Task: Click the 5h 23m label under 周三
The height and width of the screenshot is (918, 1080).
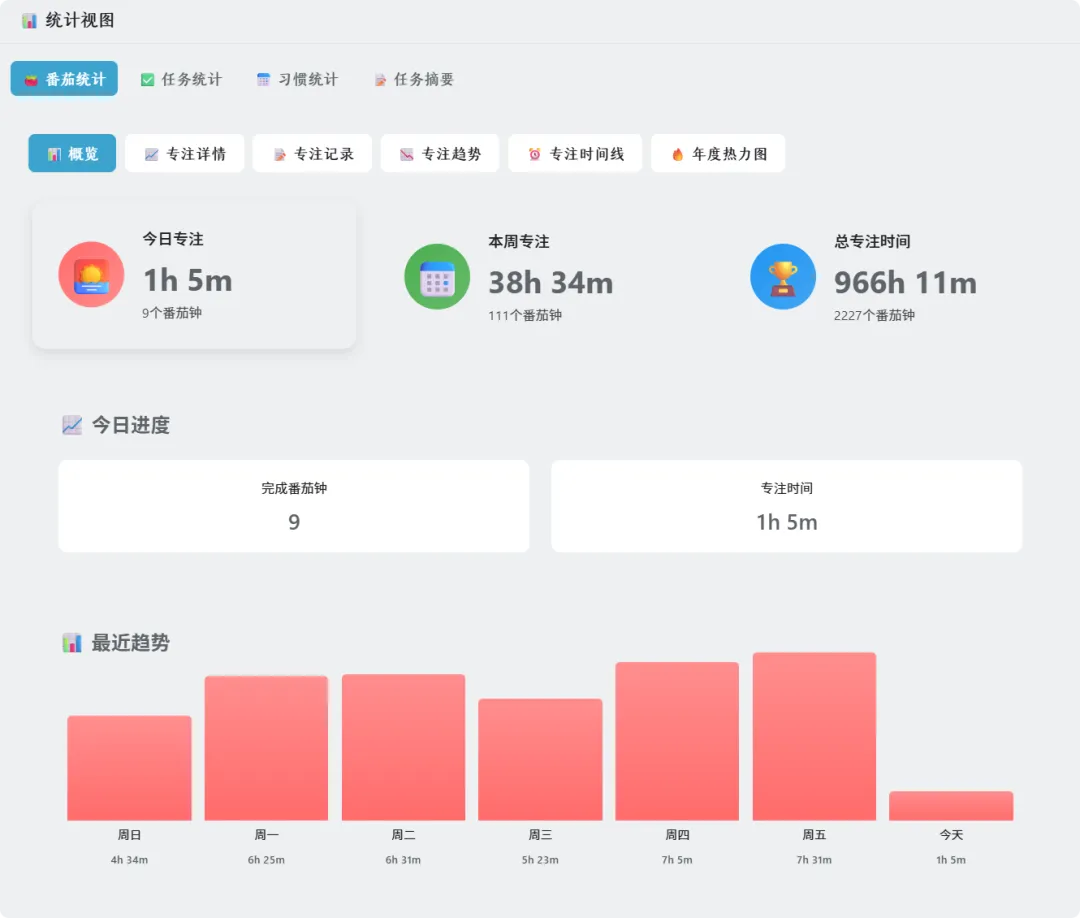Action: click(541, 860)
